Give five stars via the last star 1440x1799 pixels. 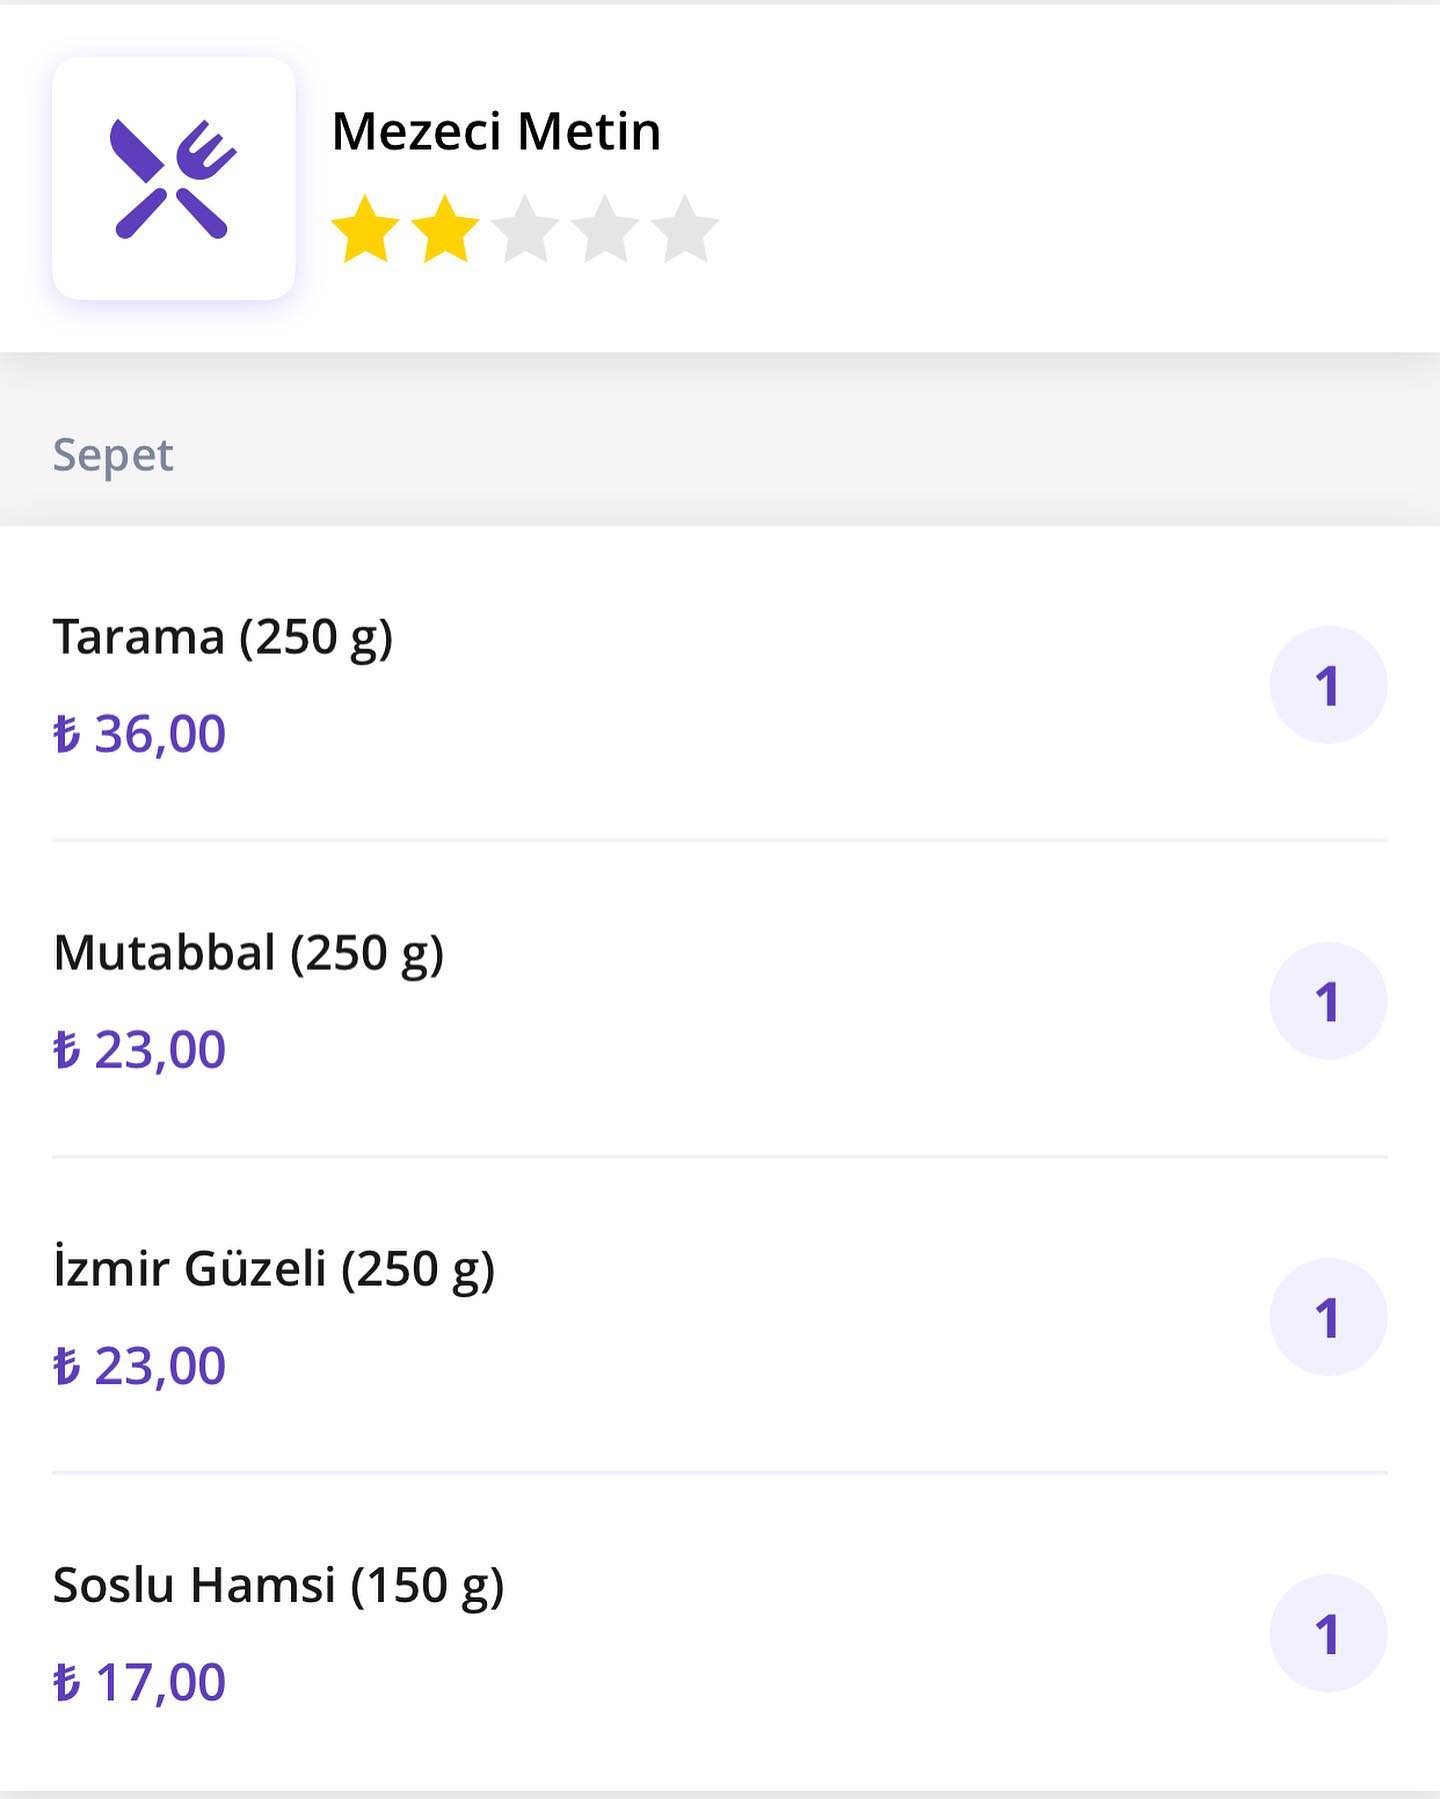(x=685, y=229)
